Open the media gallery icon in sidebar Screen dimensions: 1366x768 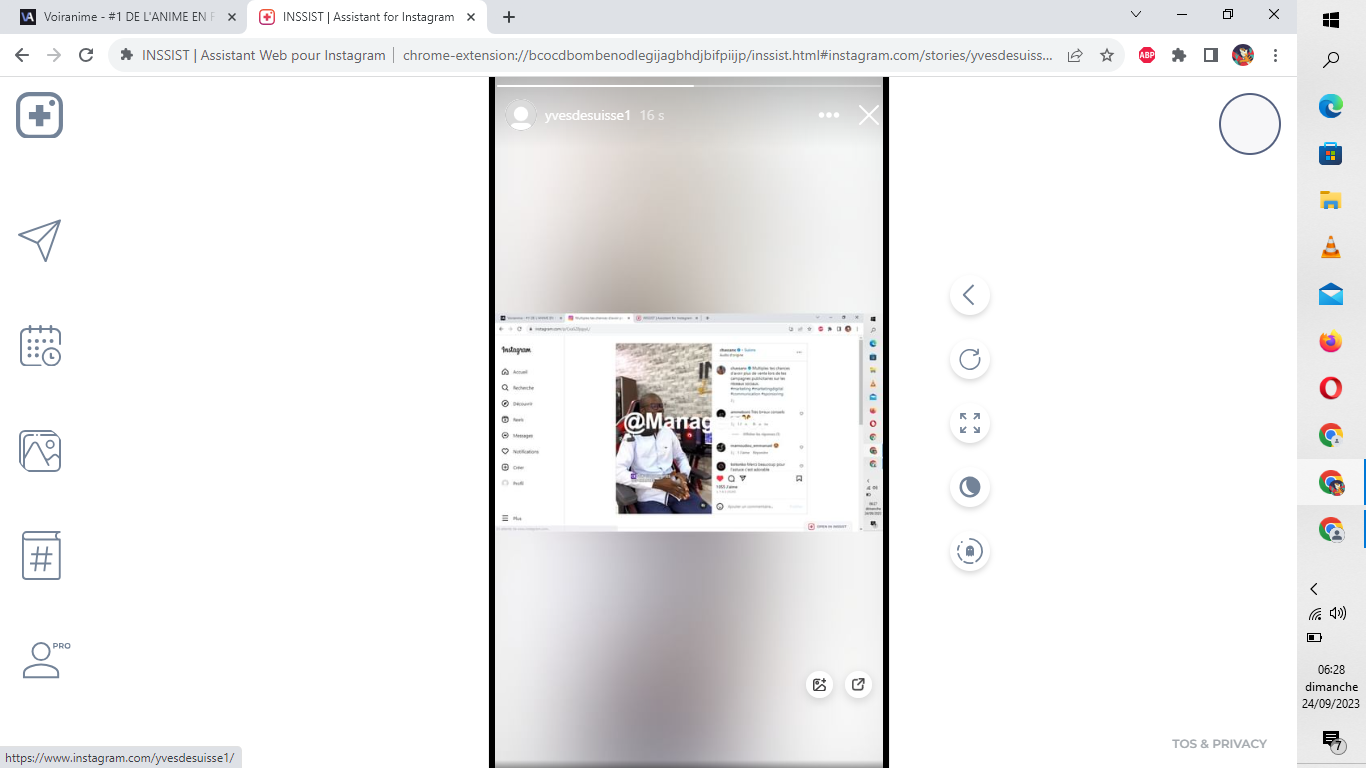pyautogui.click(x=40, y=452)
